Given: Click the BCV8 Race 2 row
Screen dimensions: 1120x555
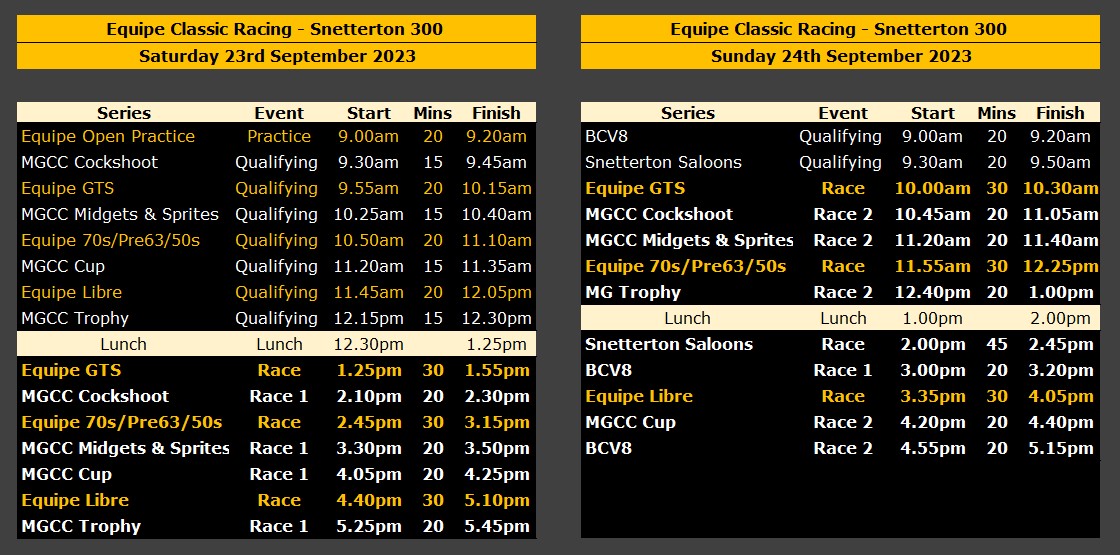Looking at the screenshot, I should click(840, 448).
